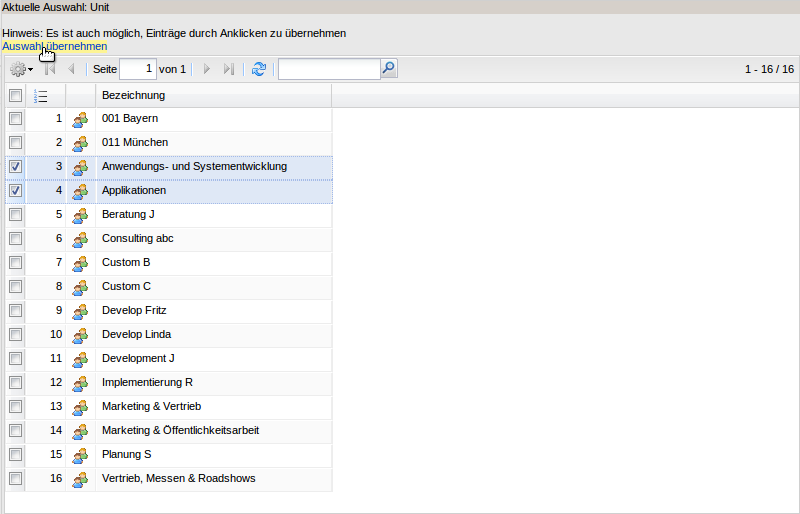The width and height of the screenshot is (800, 514).
Task: Go to the previous page
Action: (x=71, y=69)
